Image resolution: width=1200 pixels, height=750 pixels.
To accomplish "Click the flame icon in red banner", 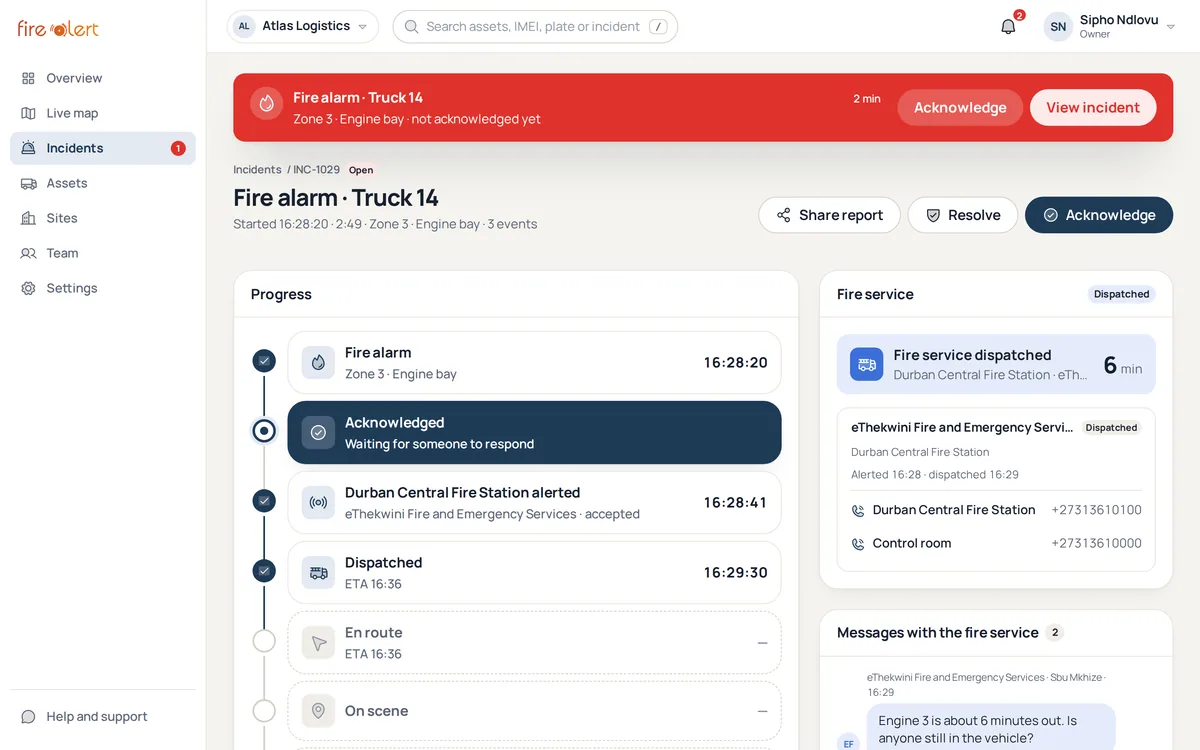I will pyautogui.click(x=267, y=103).
